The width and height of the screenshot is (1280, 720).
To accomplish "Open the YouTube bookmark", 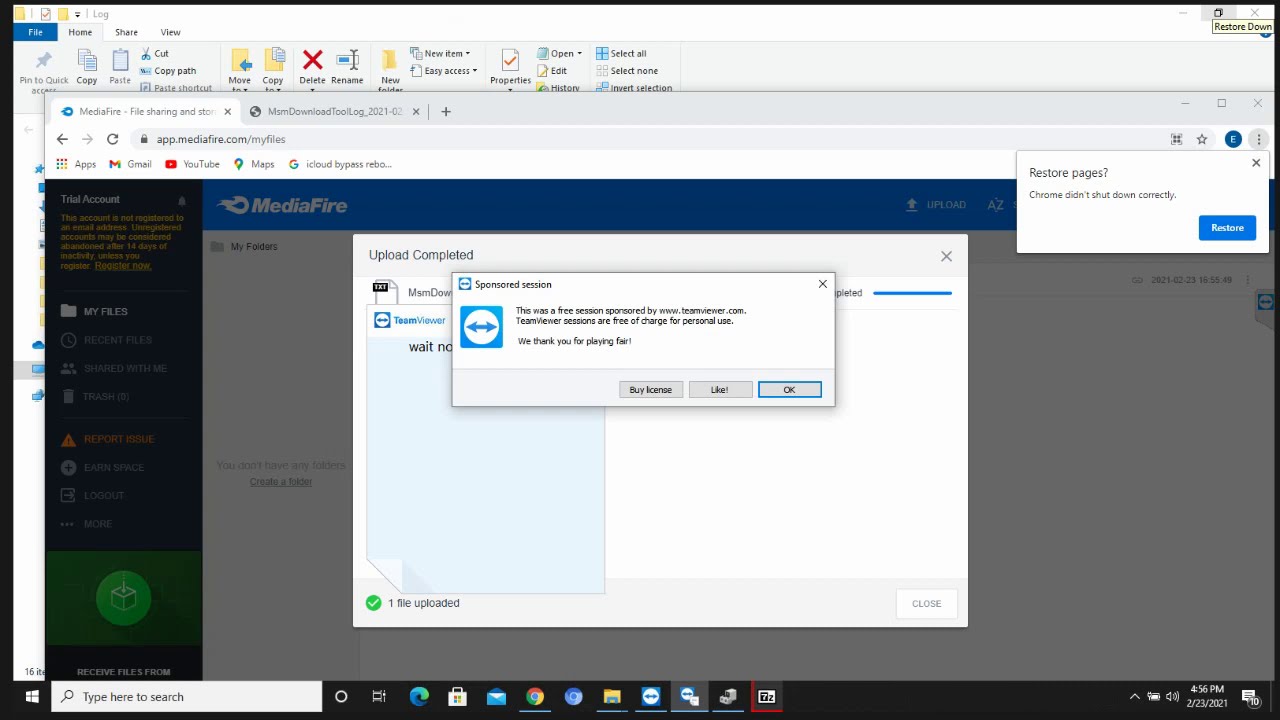I will [192, 164].
